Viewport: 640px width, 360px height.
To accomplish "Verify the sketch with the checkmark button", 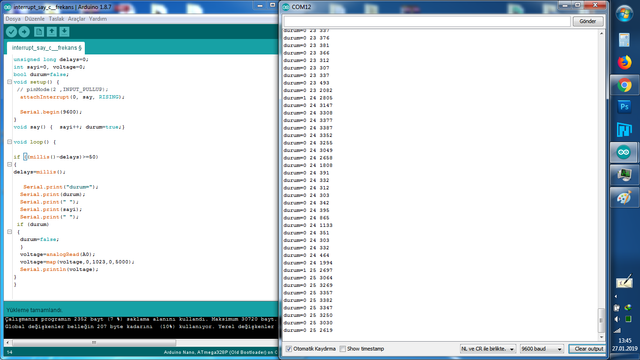I will (11, 31).
